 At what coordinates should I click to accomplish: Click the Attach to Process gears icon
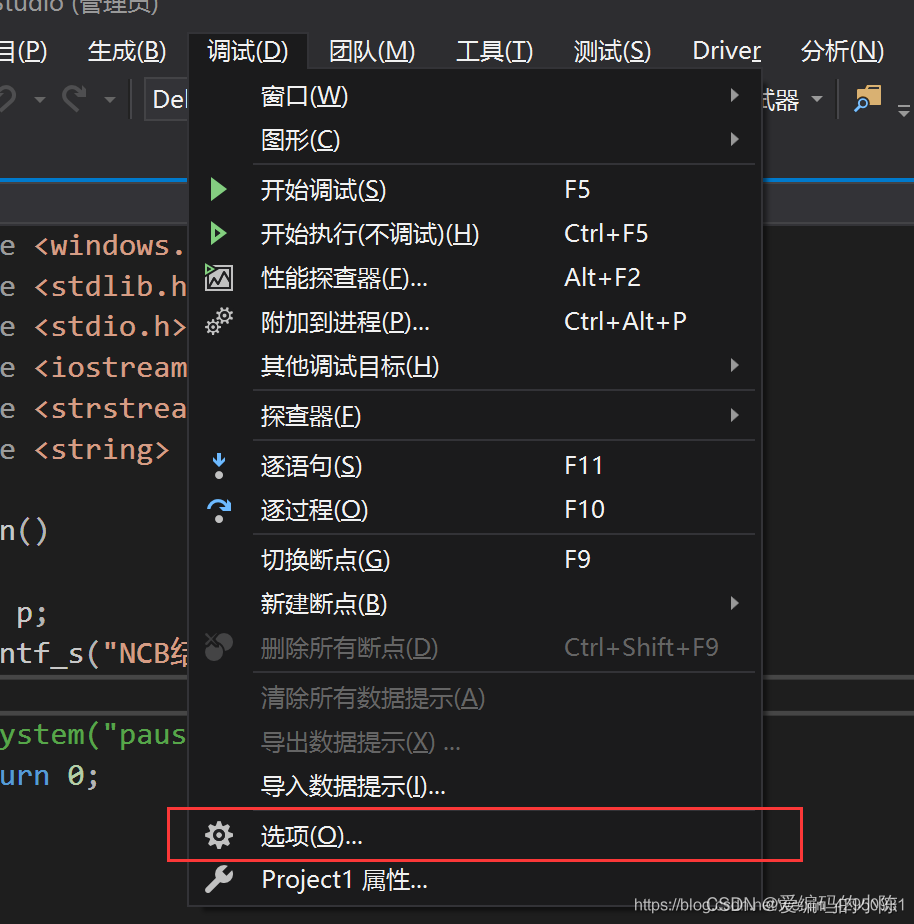[219, 320]
